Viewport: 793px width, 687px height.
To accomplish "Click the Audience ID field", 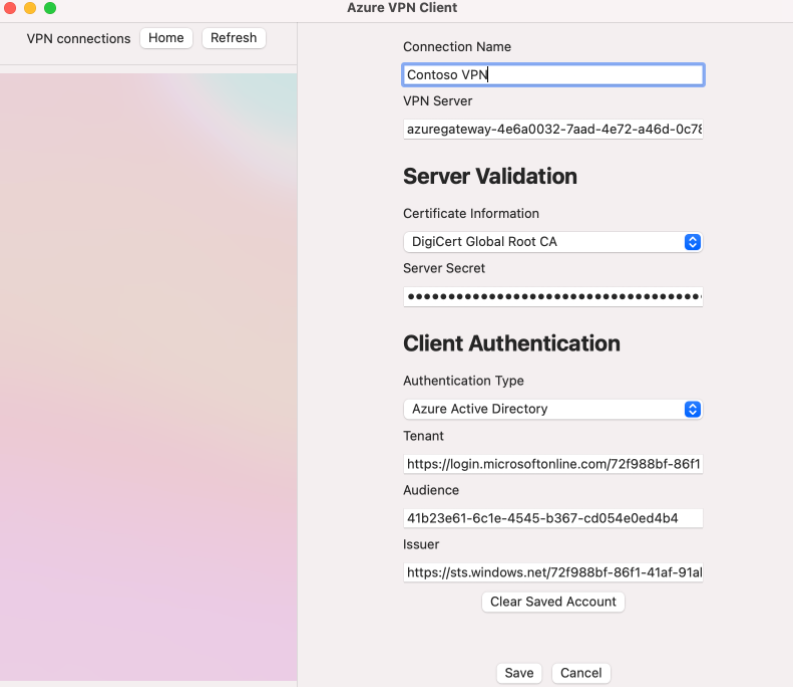I will coord(553,518).
